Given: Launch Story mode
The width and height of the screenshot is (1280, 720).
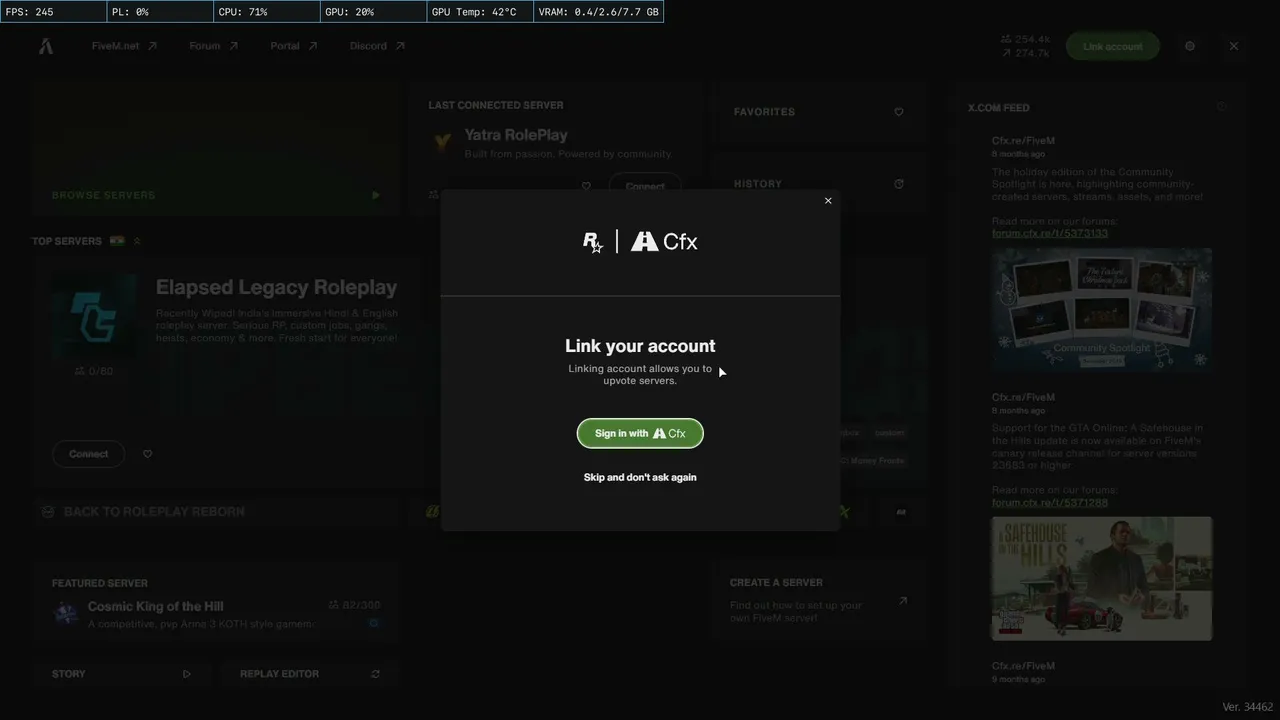Looking at the screenshot, I should point(123,674).
